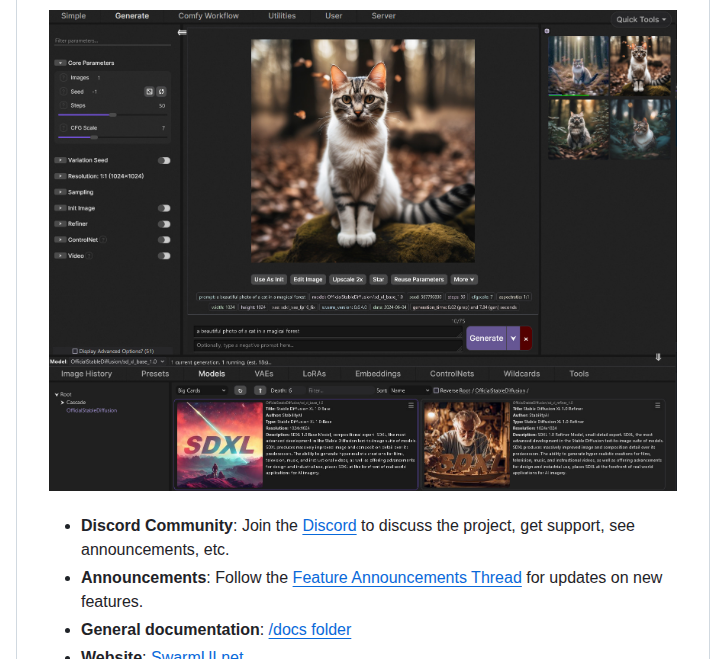
Task: Click the help icon beside Images
Action: pos(63,77)
